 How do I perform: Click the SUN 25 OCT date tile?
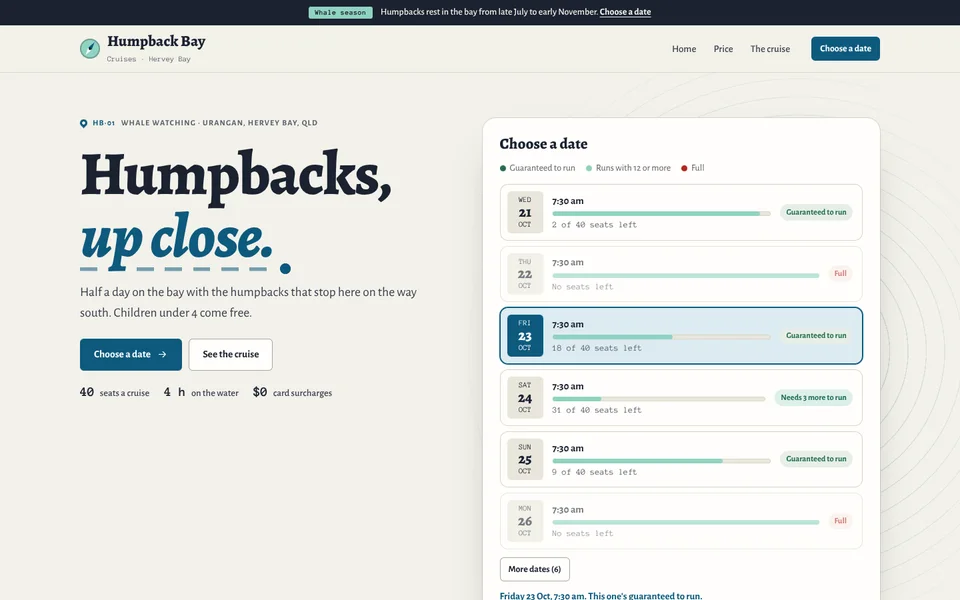(525, 459)
